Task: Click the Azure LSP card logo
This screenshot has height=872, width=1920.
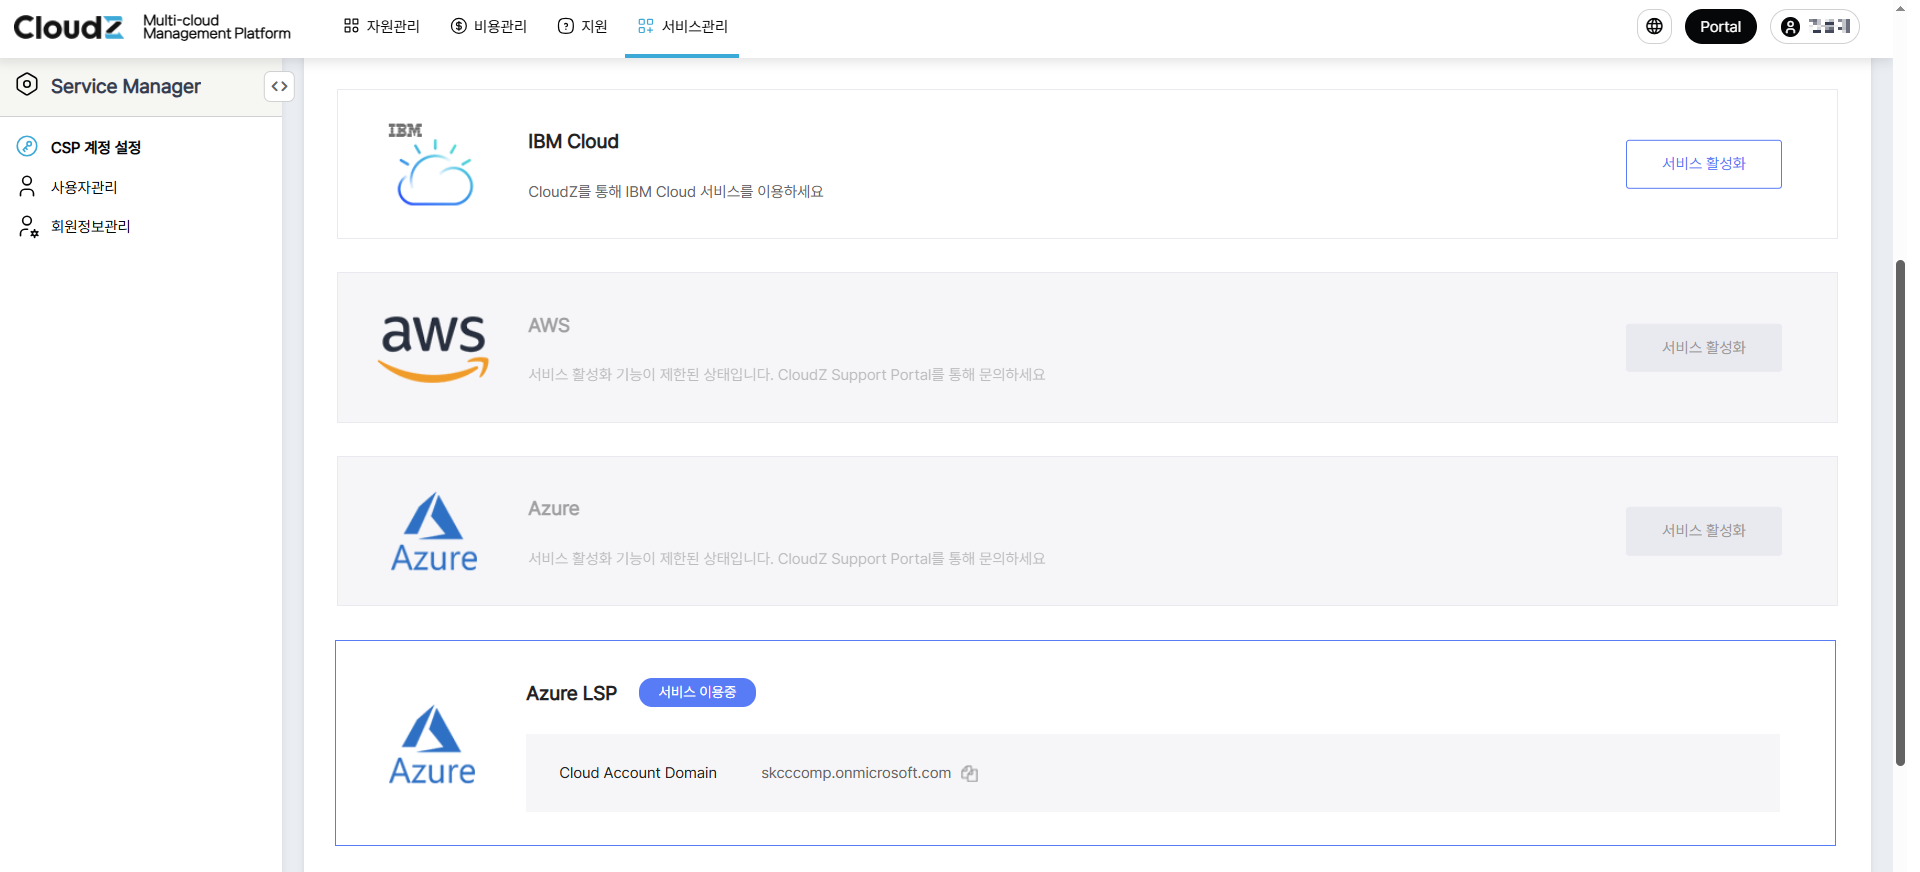Action: point(432,745)
